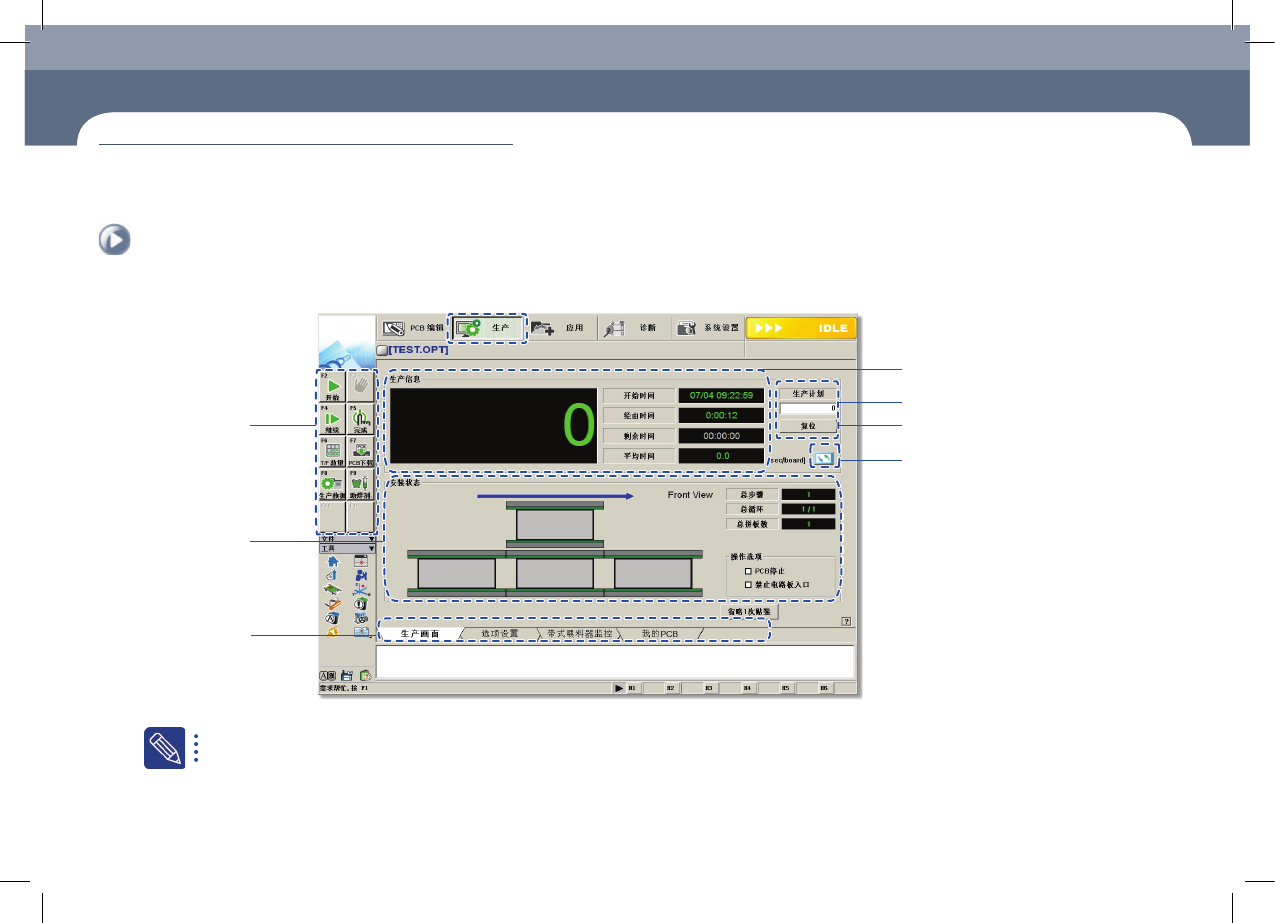The width and height of the screenshot is (1275, 923).
Task: Click the XYZ axis tool icon
Action: pos(361,589)
